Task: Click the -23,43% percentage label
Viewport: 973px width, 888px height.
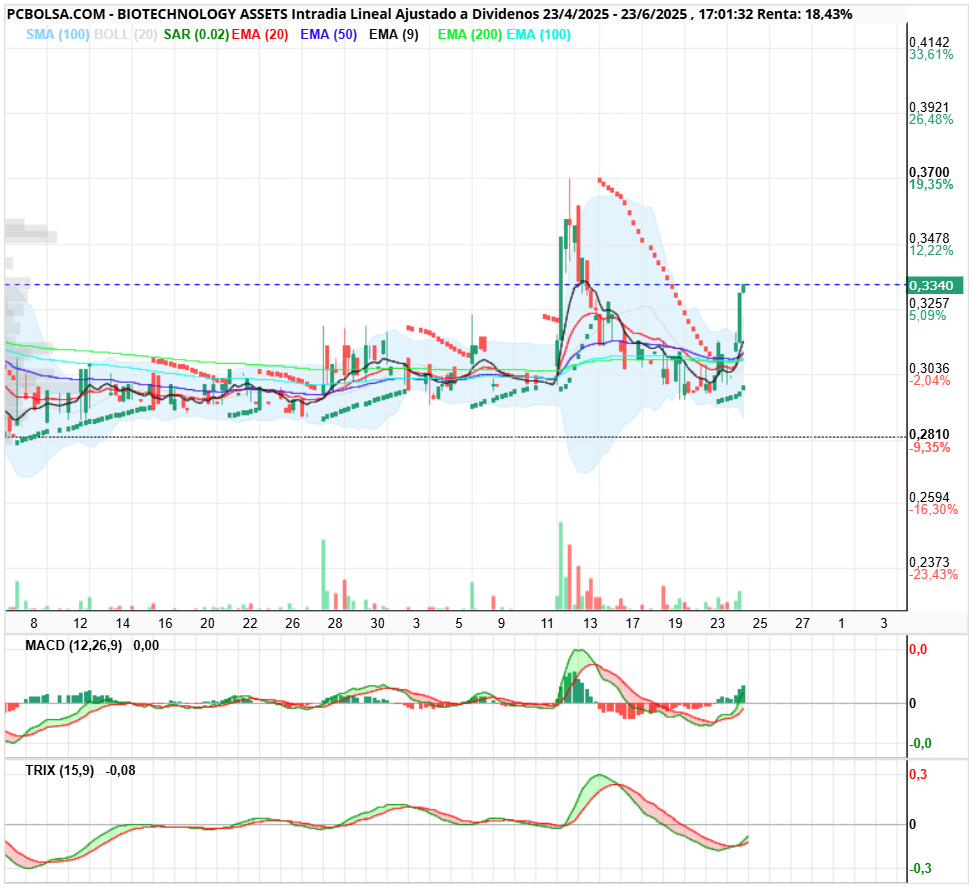Action: click(x=933, y=575)
